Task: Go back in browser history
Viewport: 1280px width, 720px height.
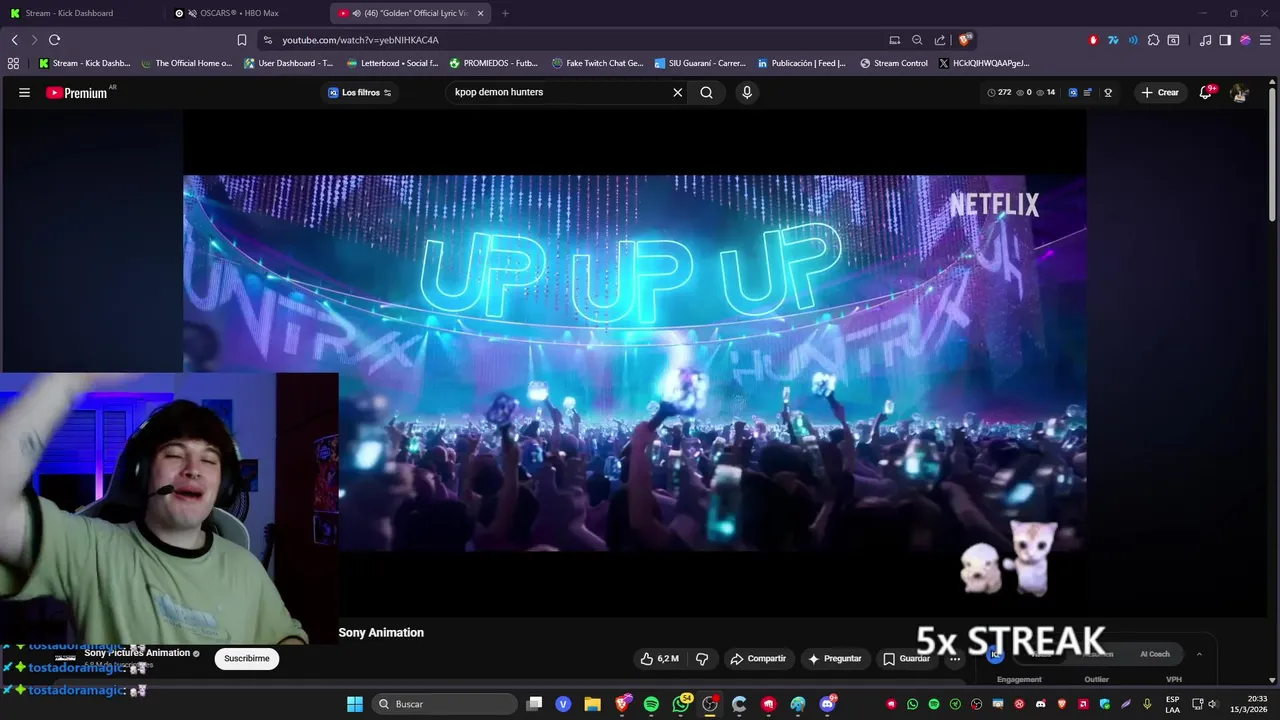Action: pyautogui.click(x=14, y=40)
